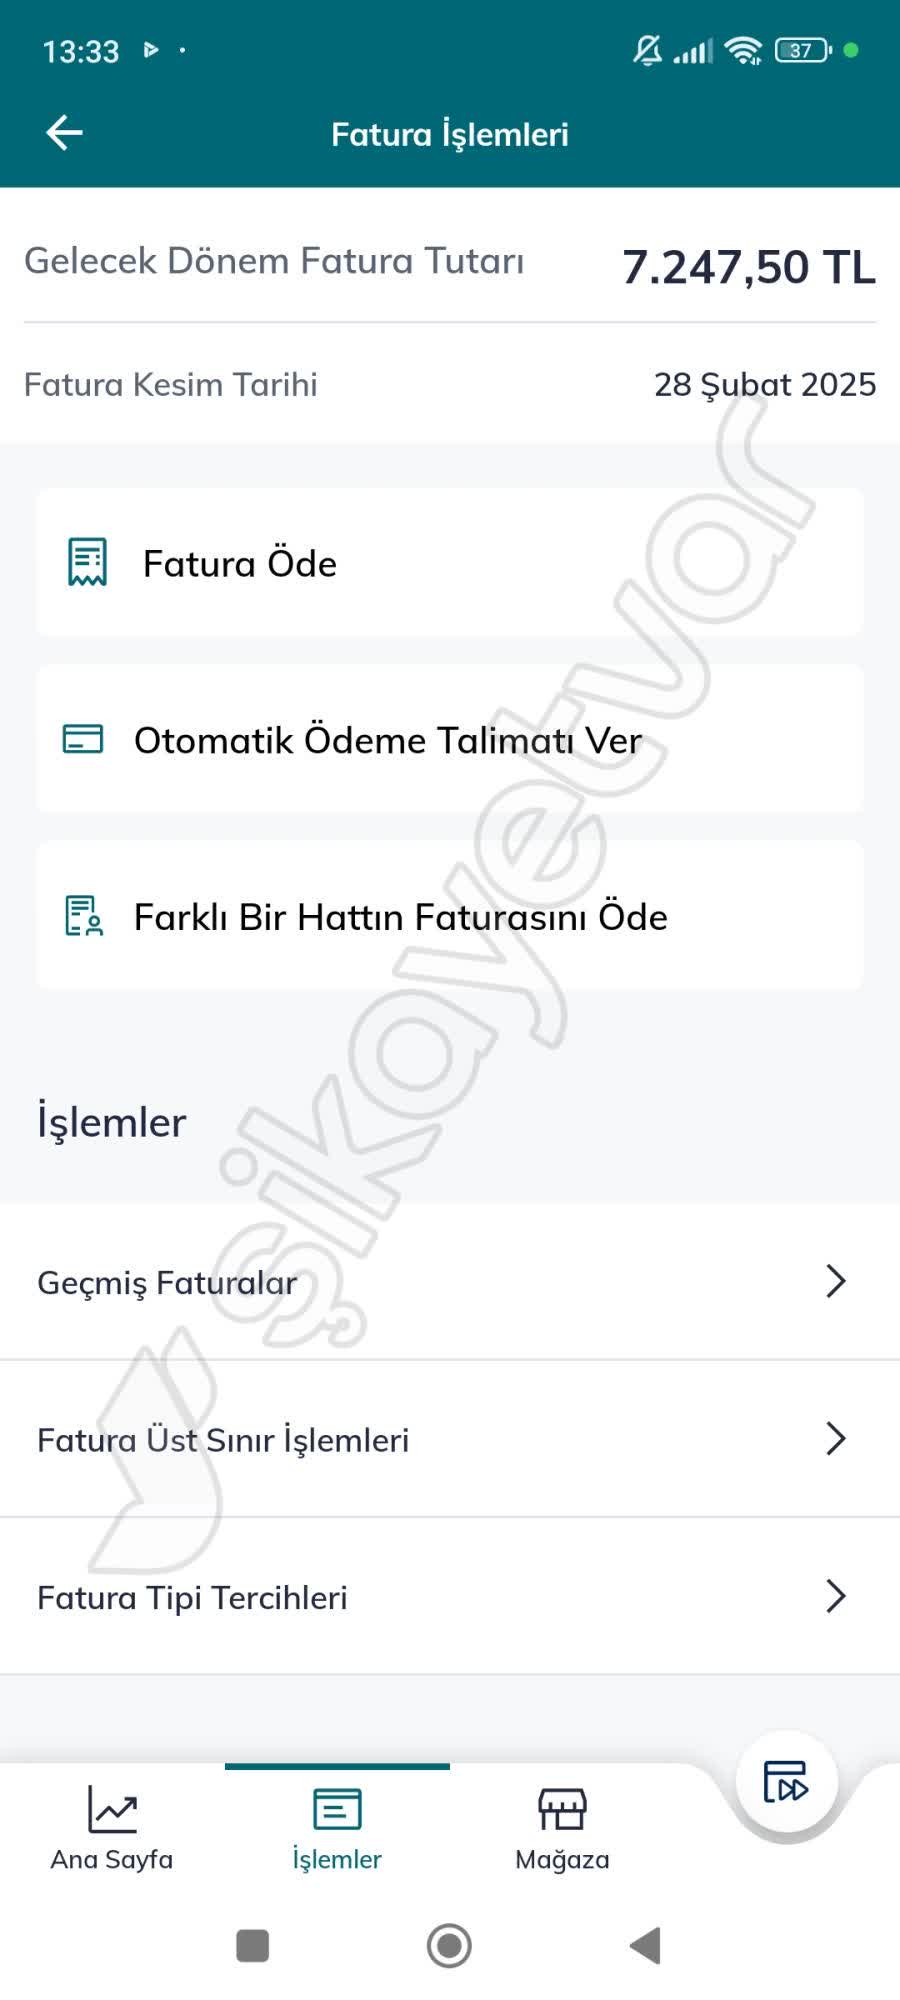The height and width of the screenshot is (2000, 900).
Task: Tap Otomatik Ödeme Talimatı Ver
Action: (x=388, y=740)
